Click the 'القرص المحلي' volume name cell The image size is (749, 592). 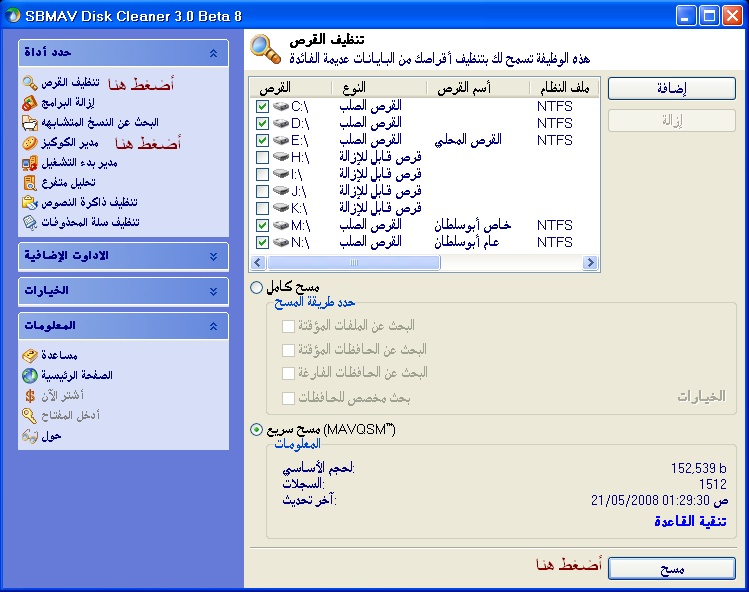click(468, 140)
